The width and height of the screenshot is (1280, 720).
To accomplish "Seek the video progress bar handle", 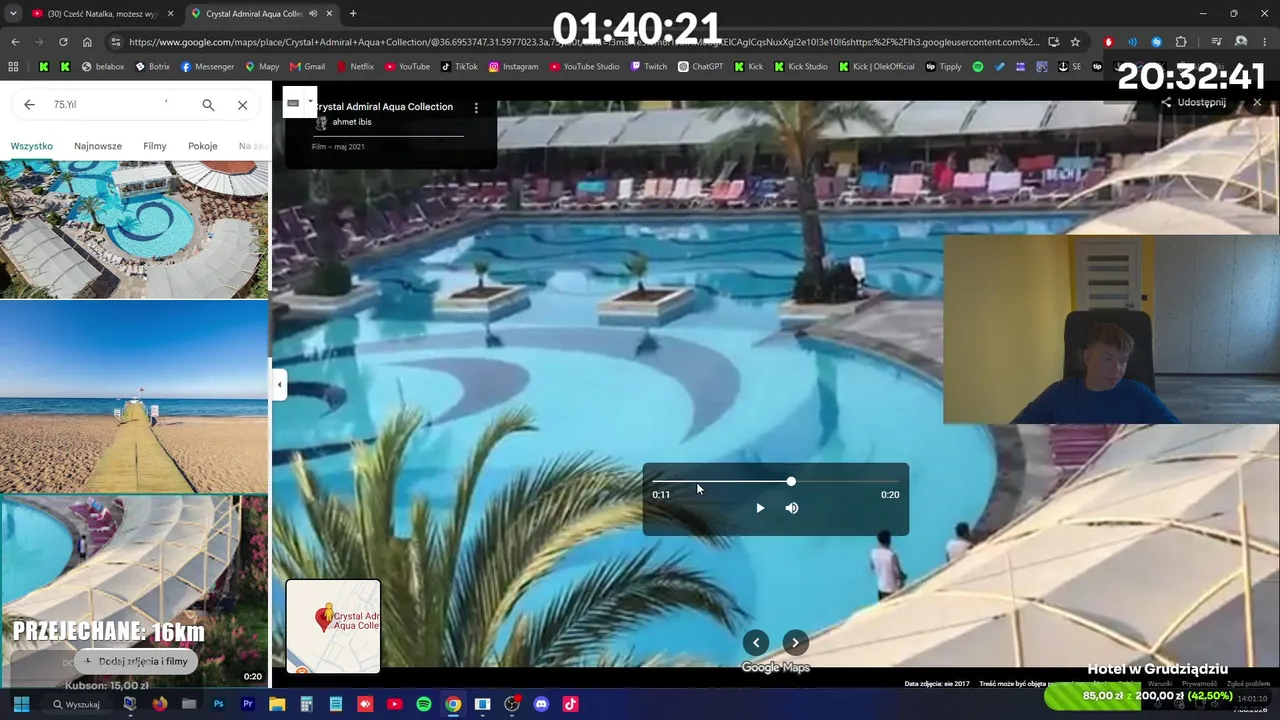I will click(x=791, y=482).
